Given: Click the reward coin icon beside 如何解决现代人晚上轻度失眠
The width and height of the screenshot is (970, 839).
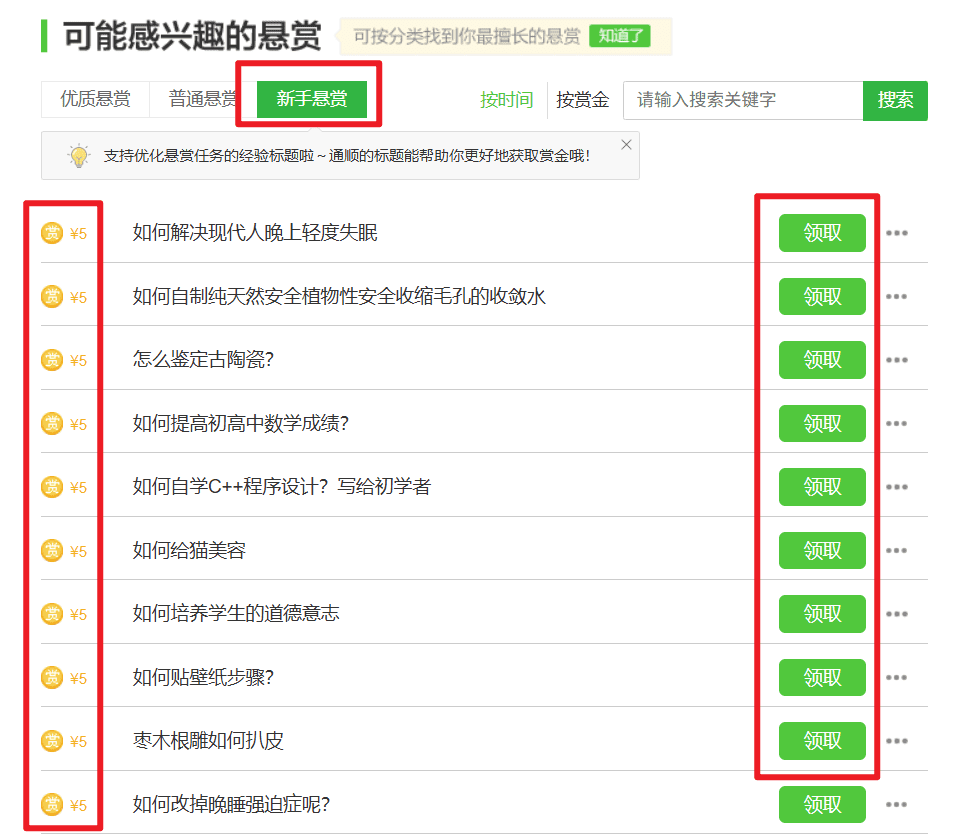Looking at the screenshot, I should (52, 233).
